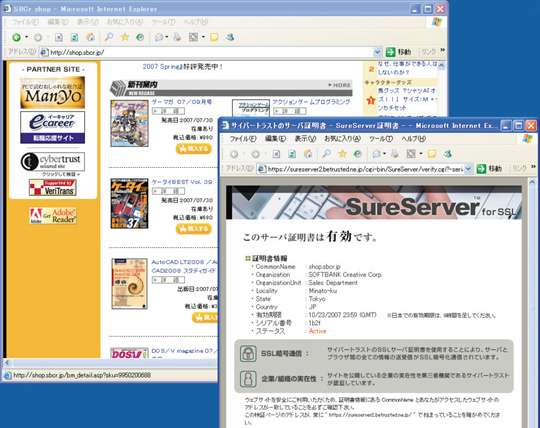This screenshot has width=540, height=428.
Task: Open 編集(E) menu in SureServer window
Action: [276, 139]
